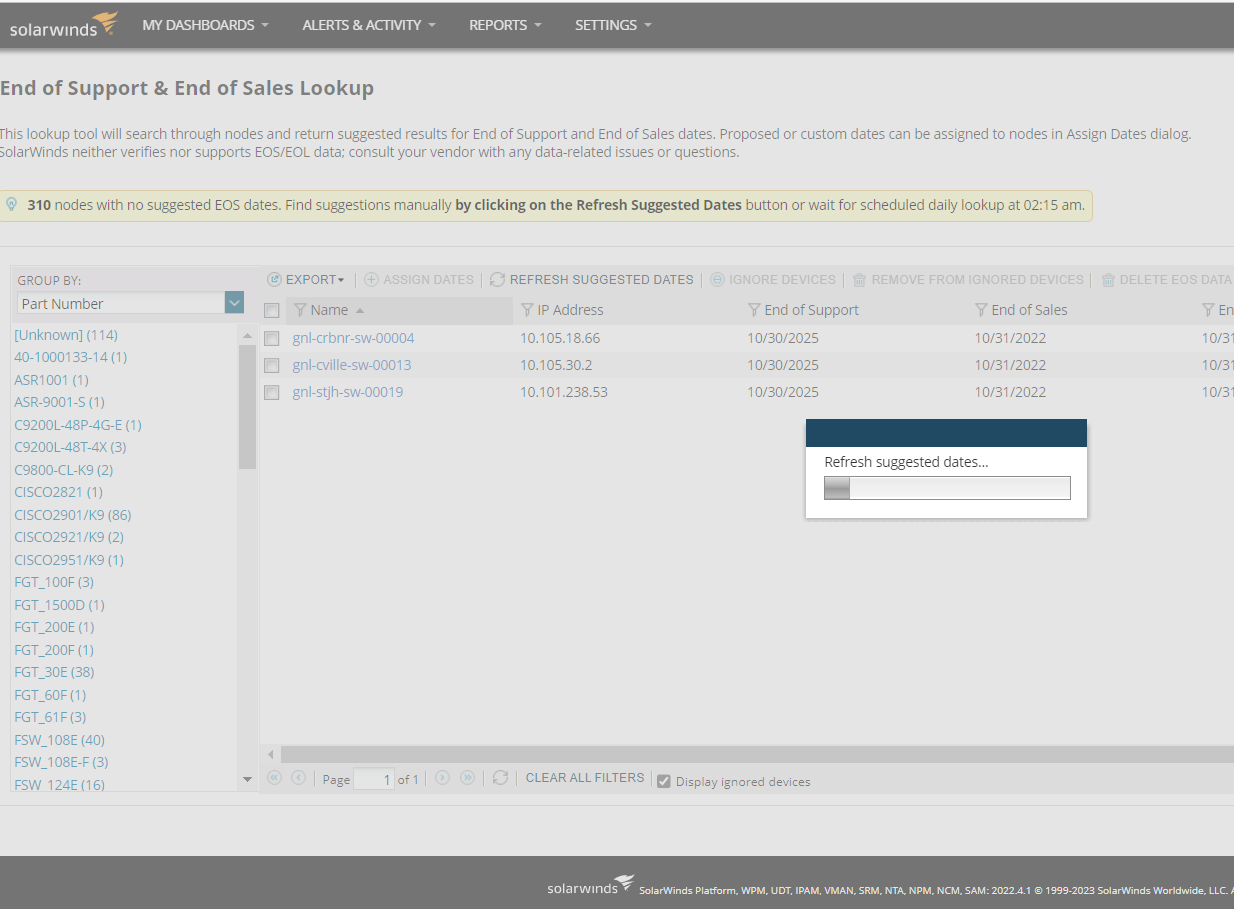Click Remove From Ignored Devices trash icon
Image resolution: width=1234 pixels, height=909 pixels.
pos(859,280)
